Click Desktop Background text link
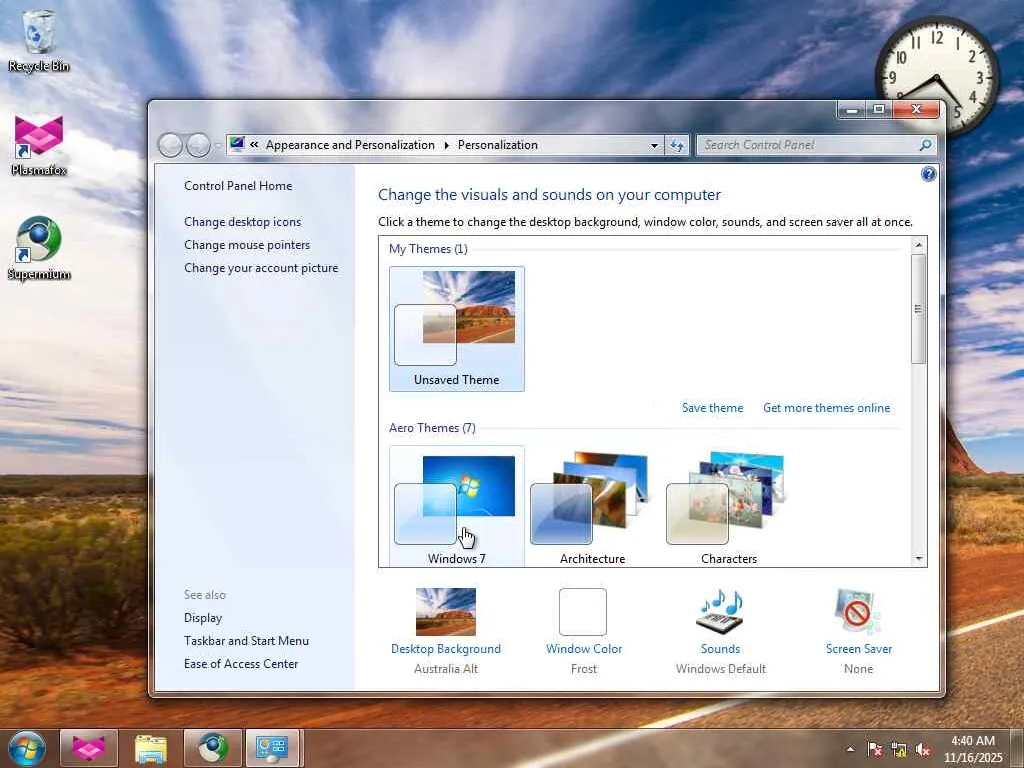This screenshot has height=768, width=1024. [x=446, y=648]
